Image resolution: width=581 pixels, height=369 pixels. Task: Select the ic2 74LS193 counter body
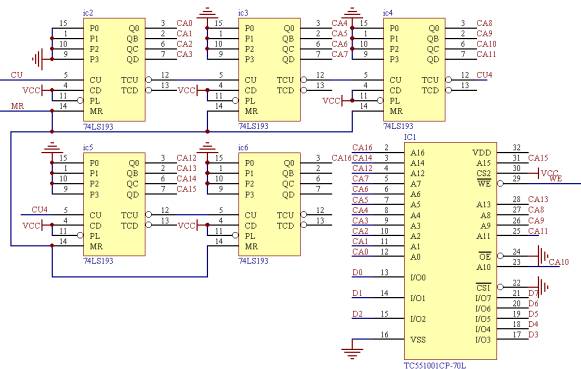tap(114, 70)
